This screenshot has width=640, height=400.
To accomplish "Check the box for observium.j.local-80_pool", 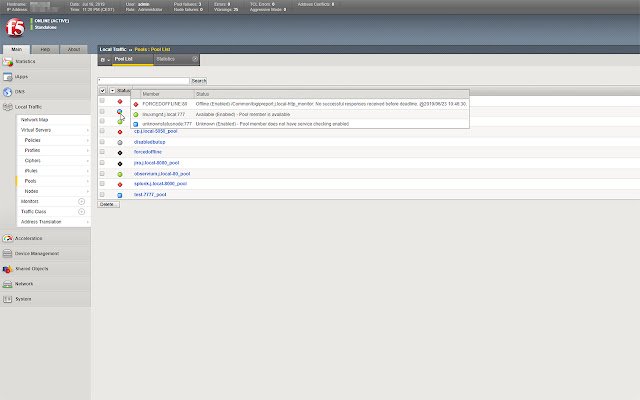I will [x=102, y=173].
